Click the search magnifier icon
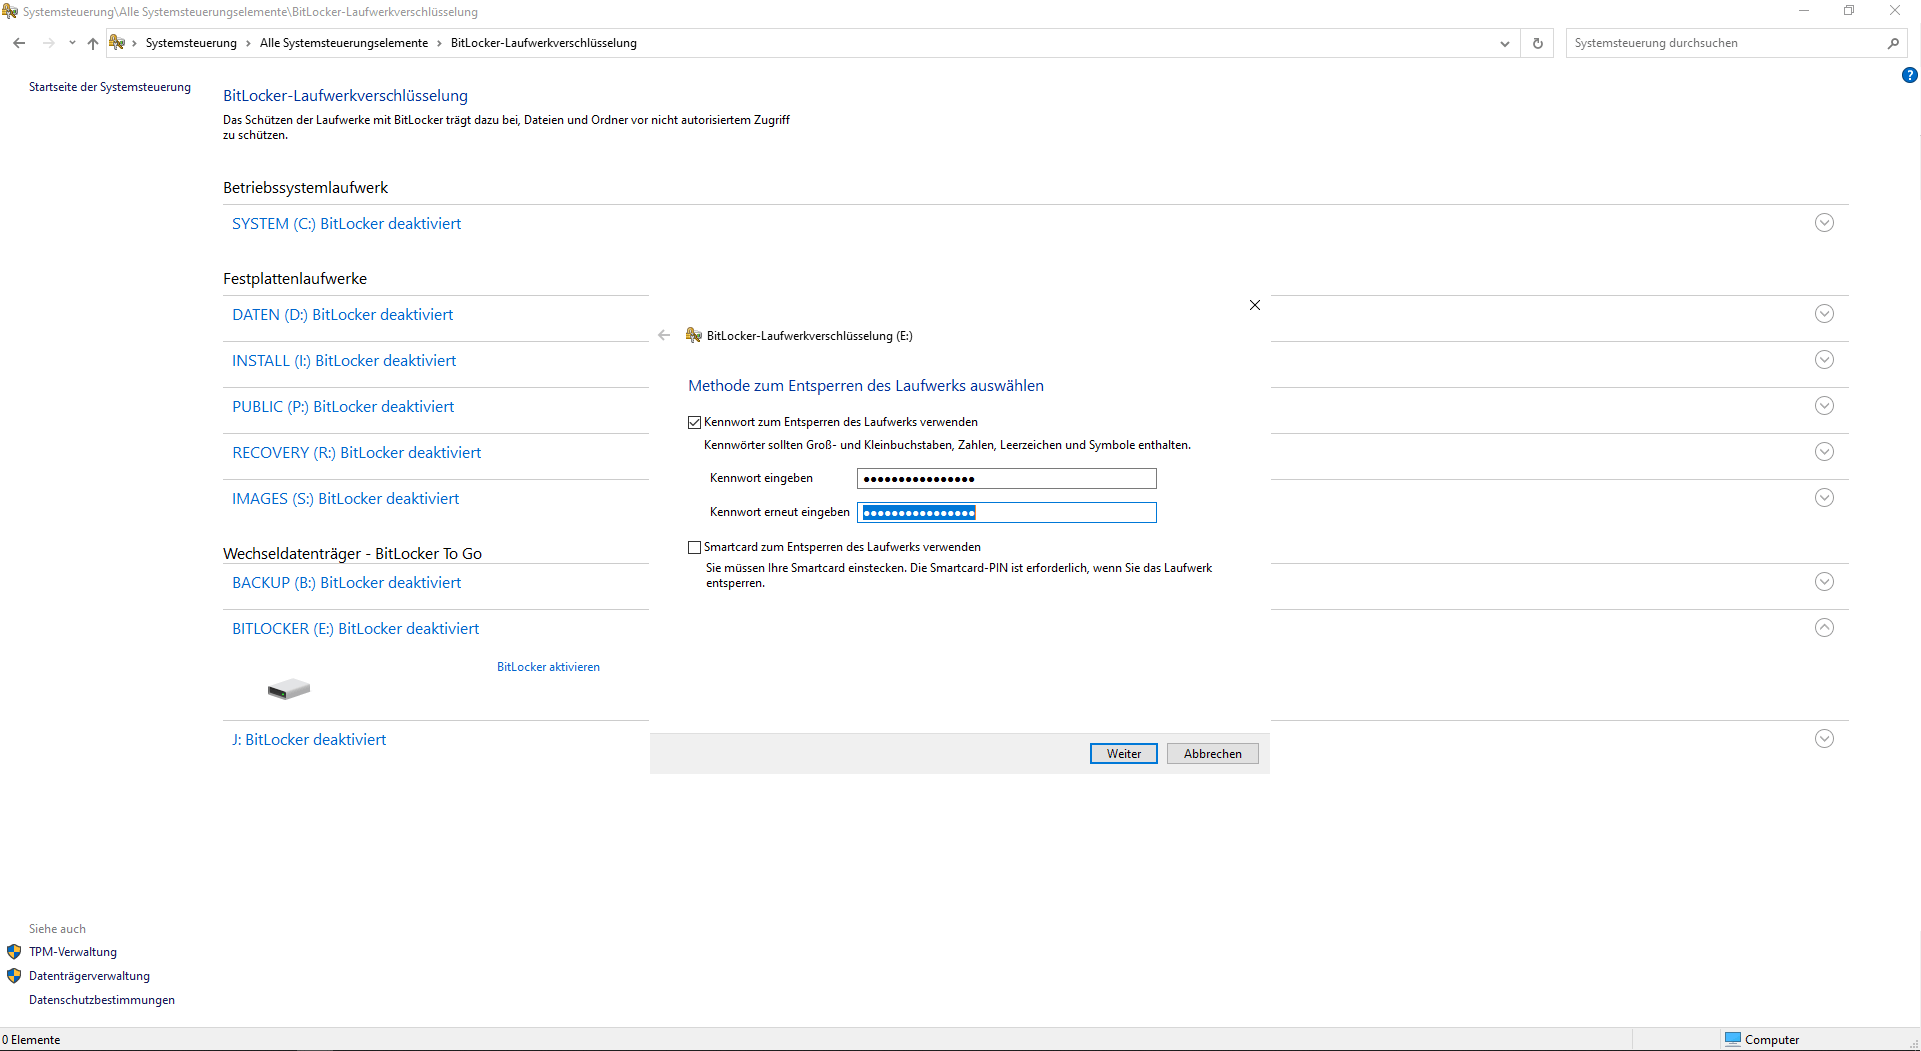Viewport: 1921px width, 1051px height. tap(1893, 43)
